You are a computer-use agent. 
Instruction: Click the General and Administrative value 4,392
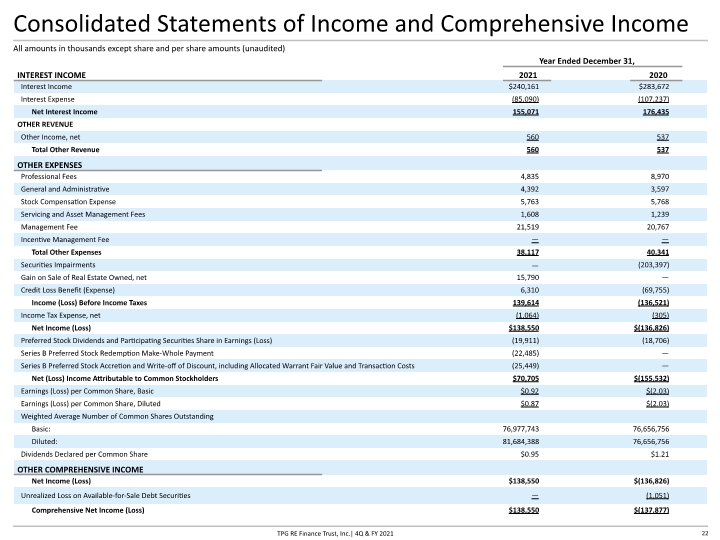pyautogui.click(x=529, y=189)
